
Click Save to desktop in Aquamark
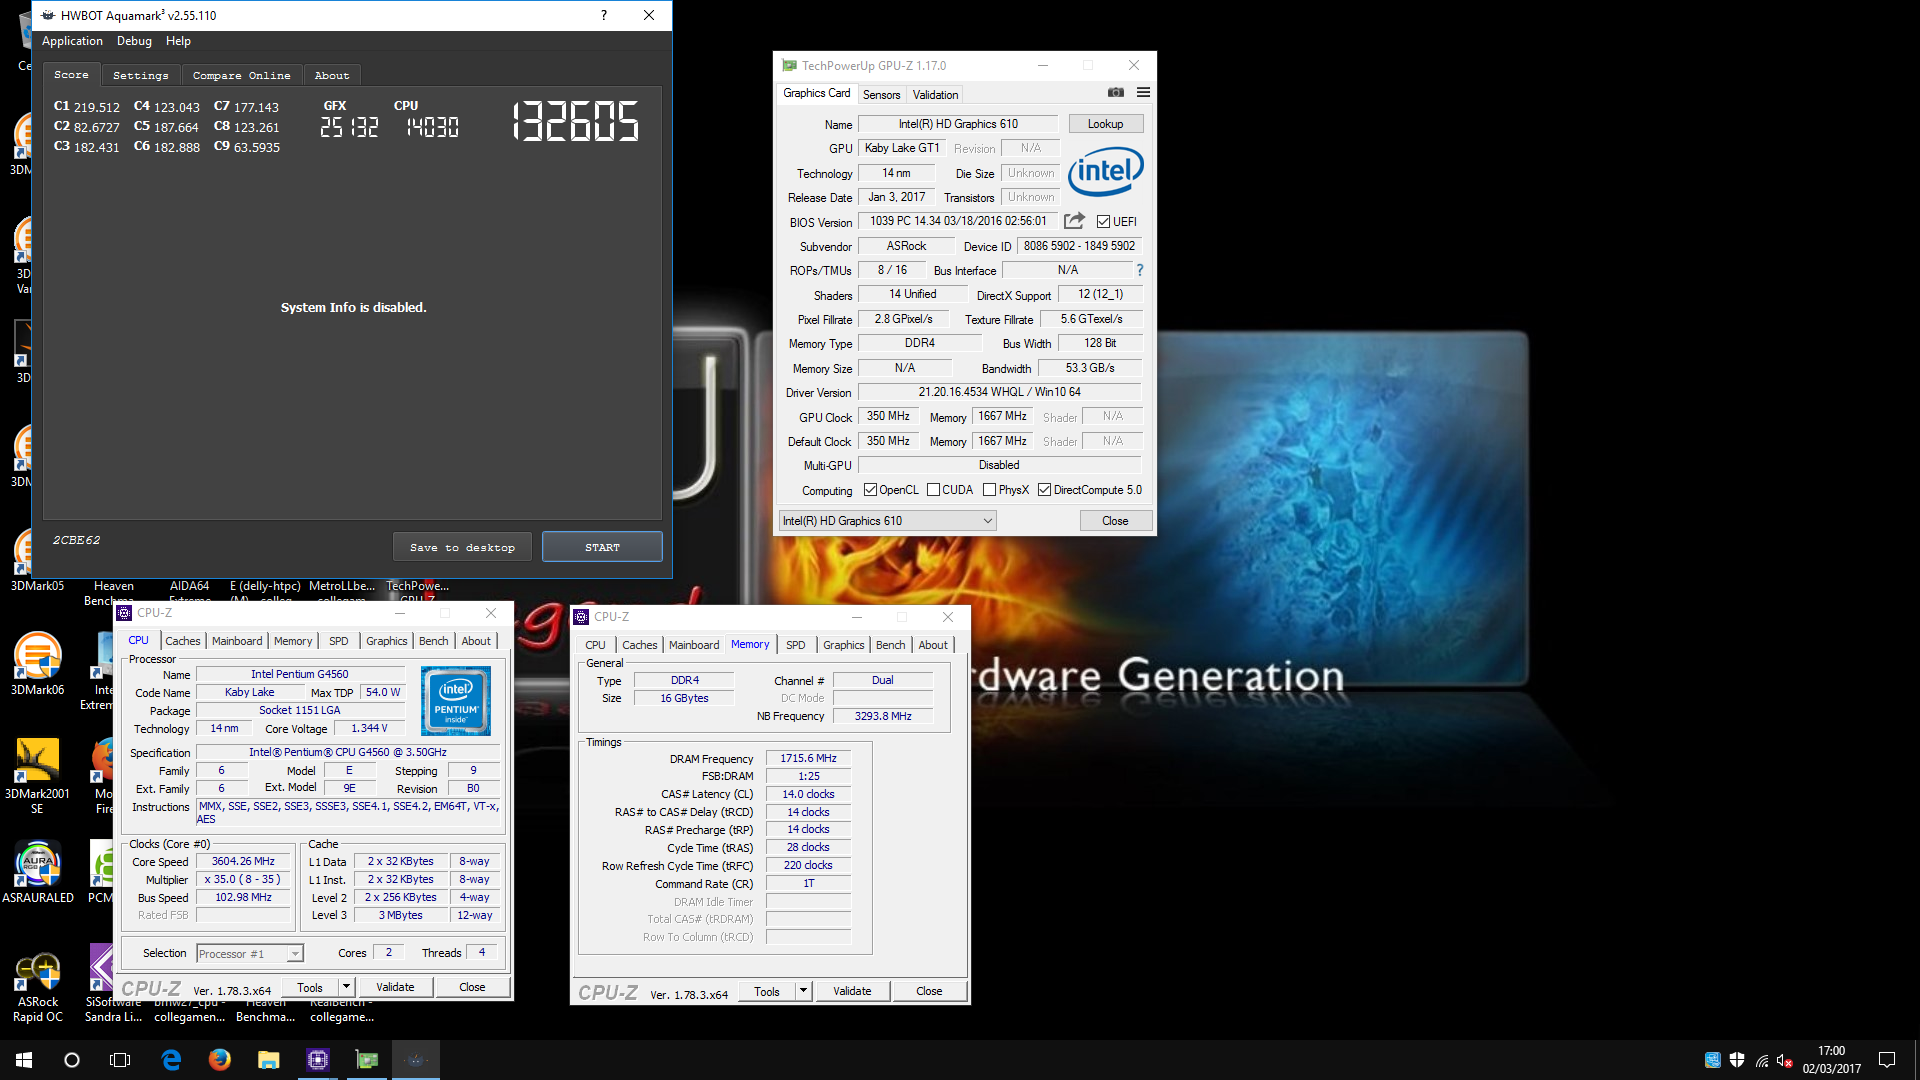point(462,547)
